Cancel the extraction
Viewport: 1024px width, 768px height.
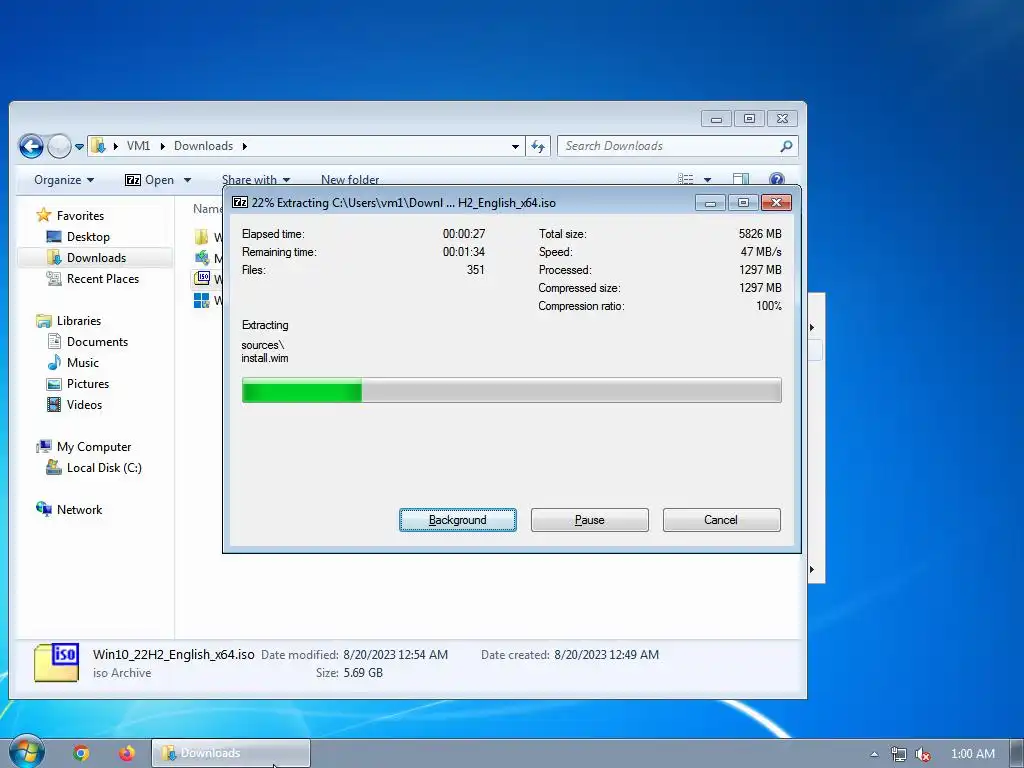(722, 520)
